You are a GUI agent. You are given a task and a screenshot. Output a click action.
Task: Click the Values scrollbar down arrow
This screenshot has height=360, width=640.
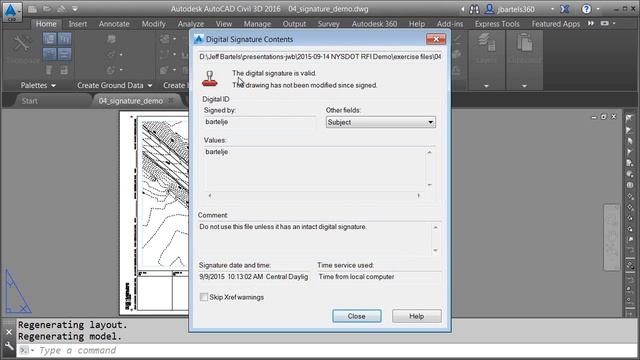point(429,185)
